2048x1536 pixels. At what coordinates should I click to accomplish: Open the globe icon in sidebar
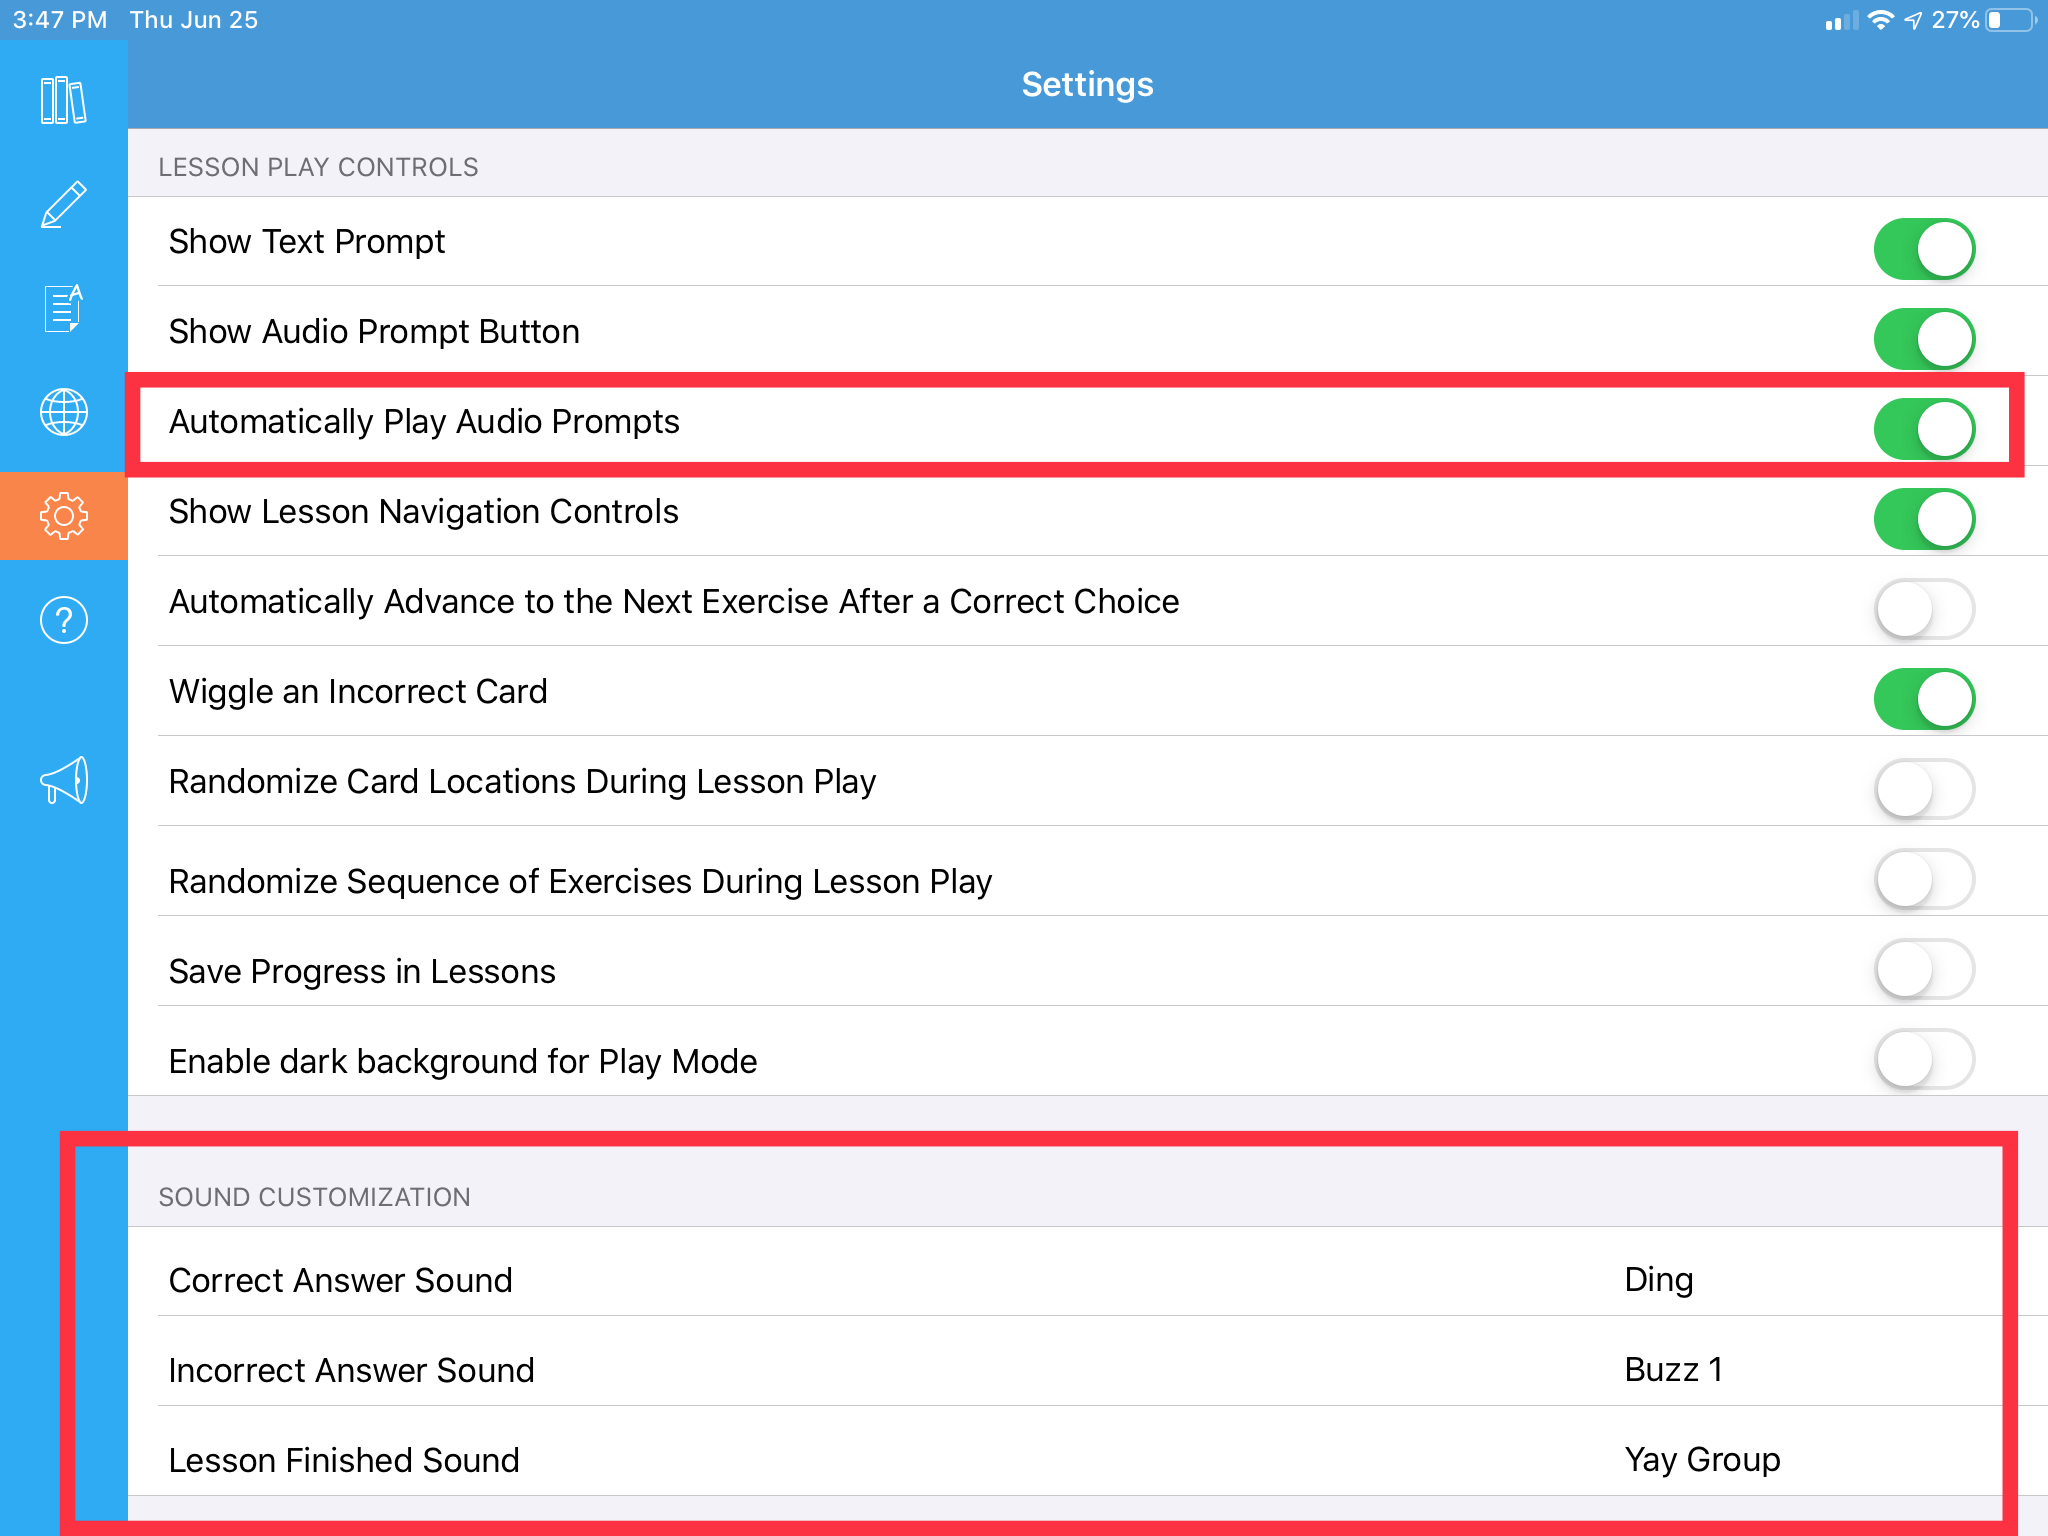coord(63,412)
